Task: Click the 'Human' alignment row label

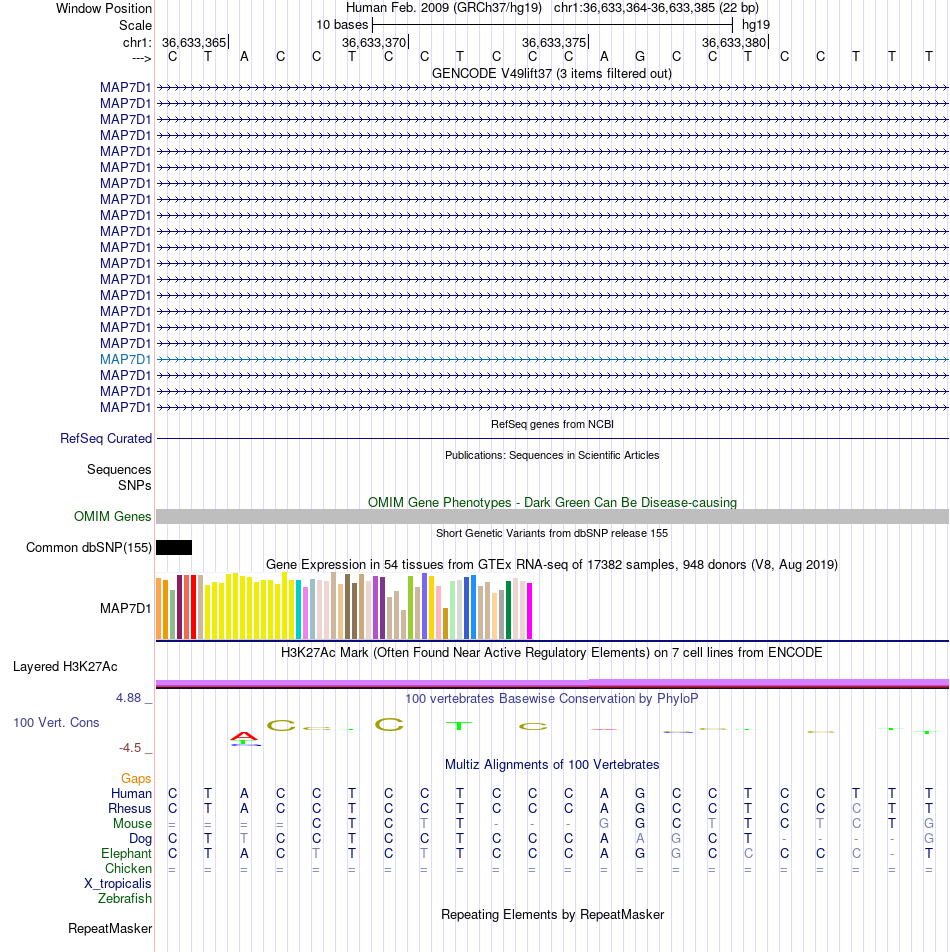Action: [131, 794]
